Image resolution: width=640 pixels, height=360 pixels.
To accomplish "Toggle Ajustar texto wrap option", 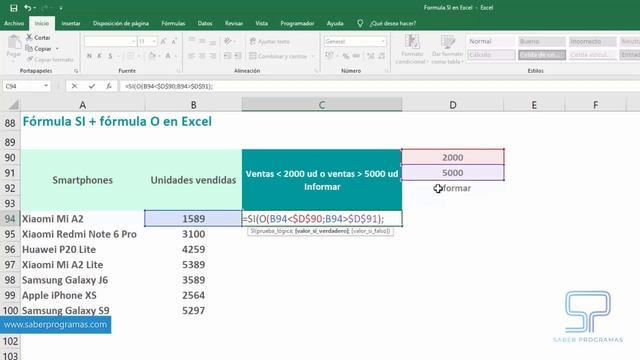I will [269, 42].
